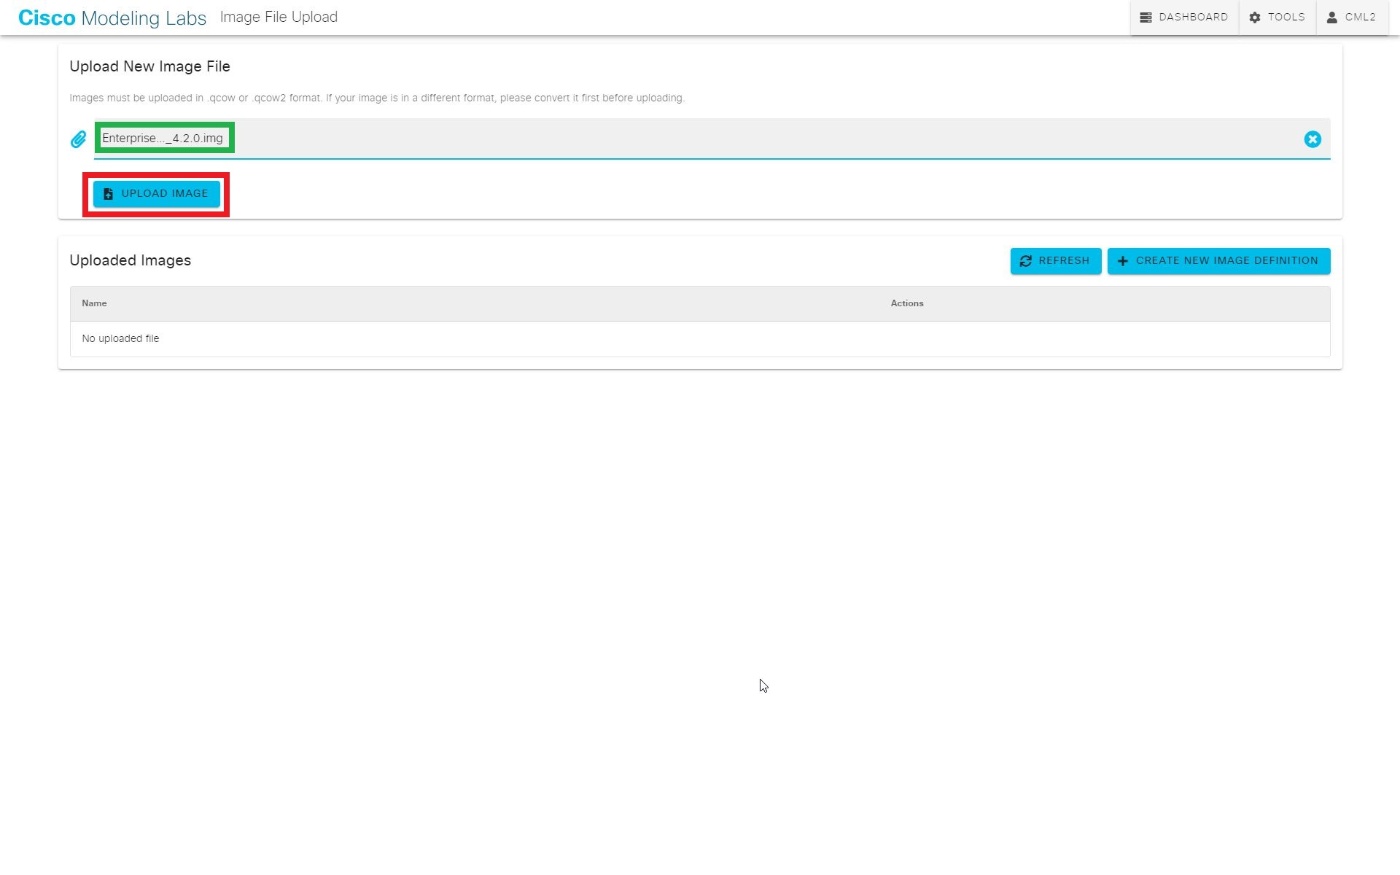Click the person icon beside CML2
The width and height of the screenshot is (1400, 875).
1331,17
